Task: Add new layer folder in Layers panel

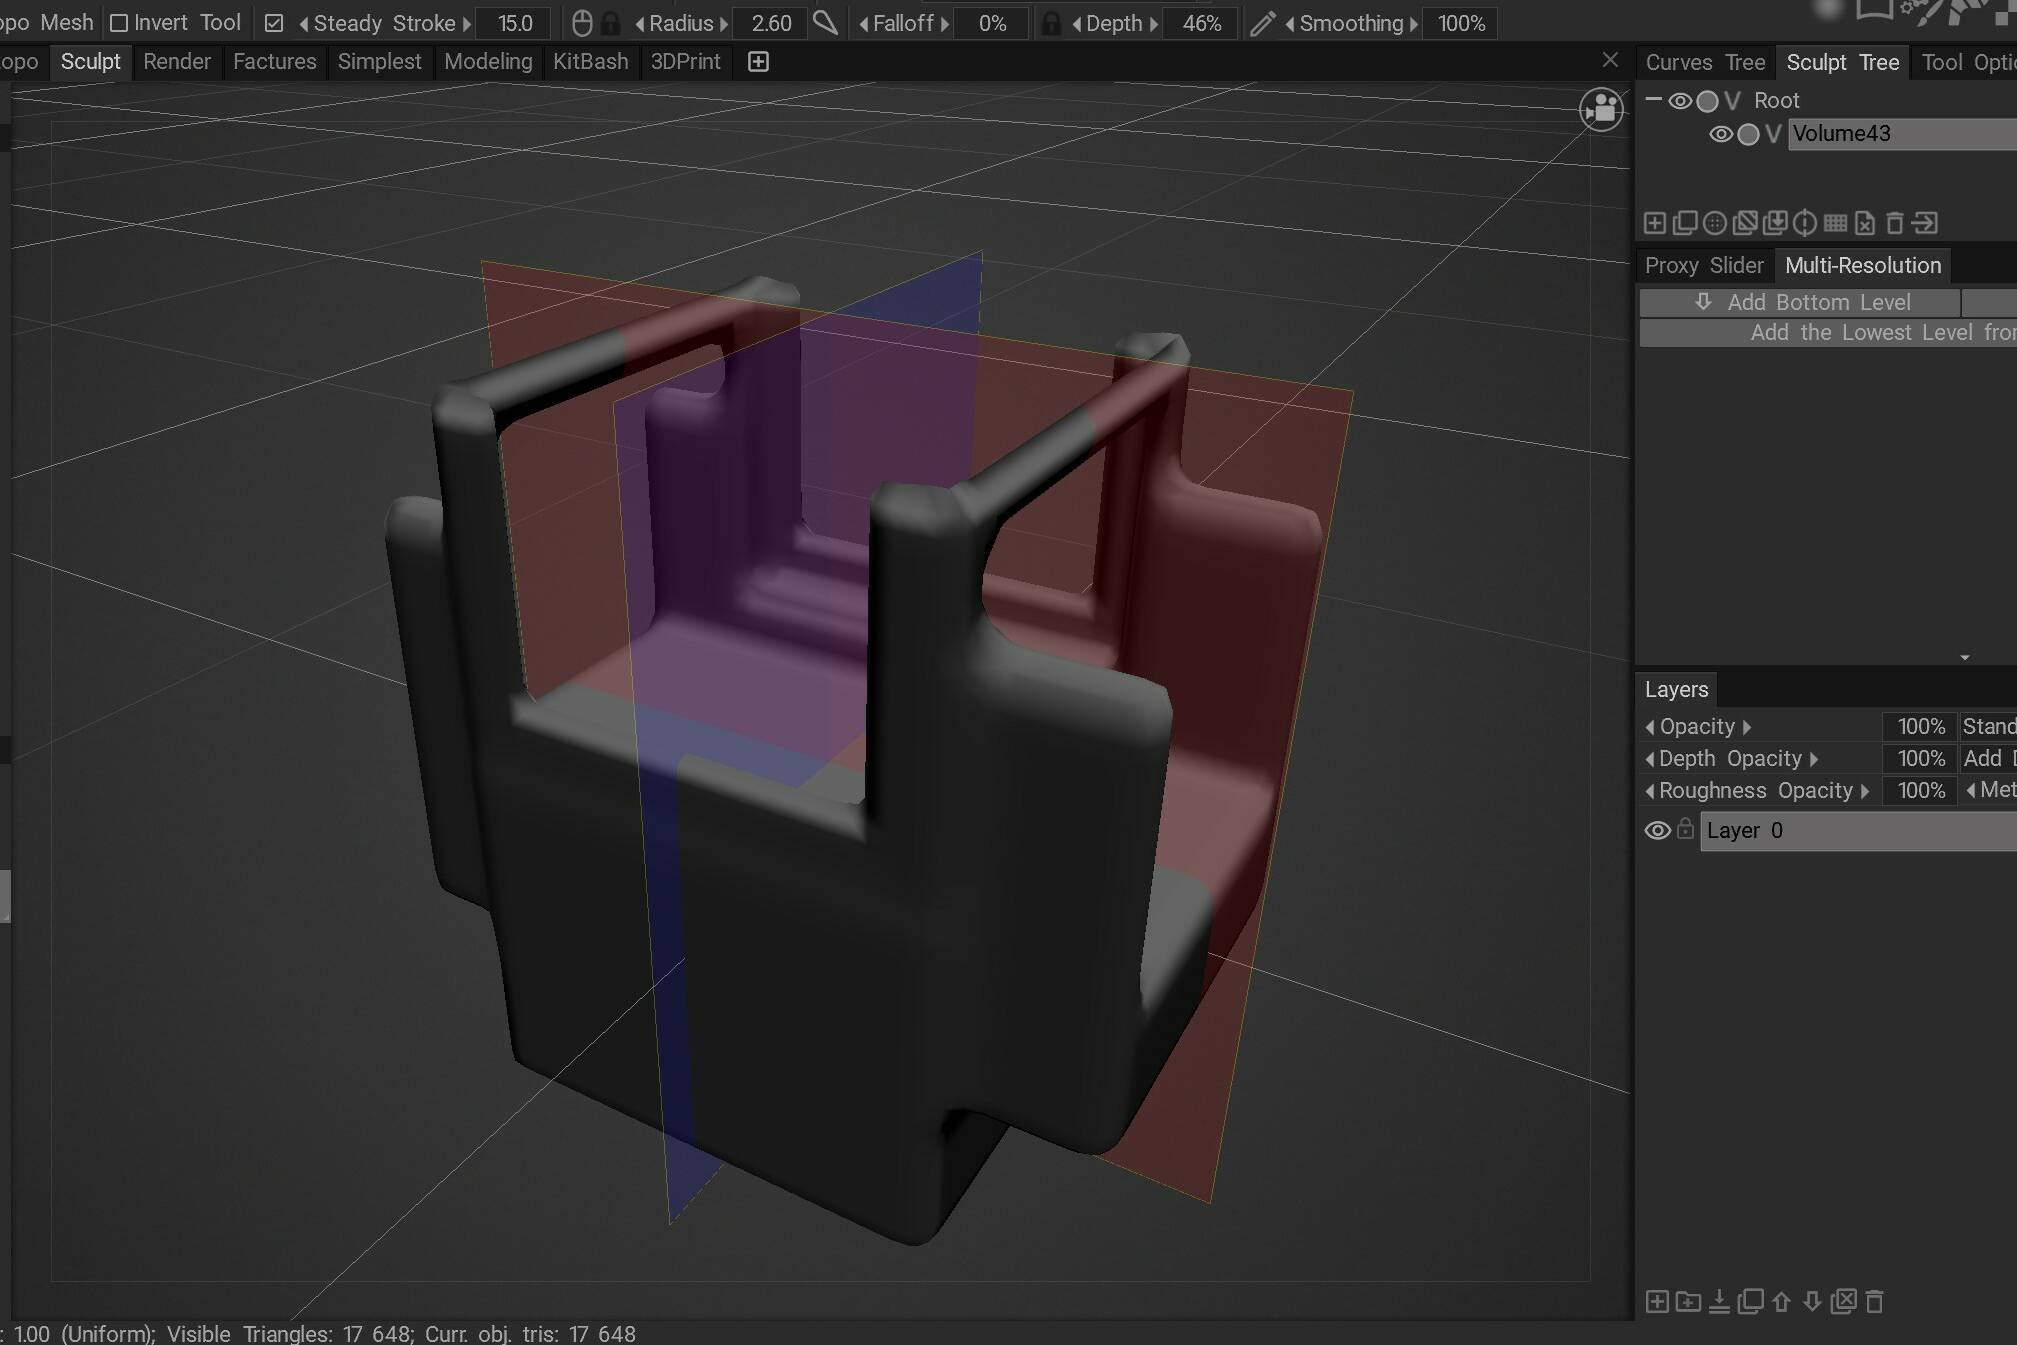Action: 1688,1301
